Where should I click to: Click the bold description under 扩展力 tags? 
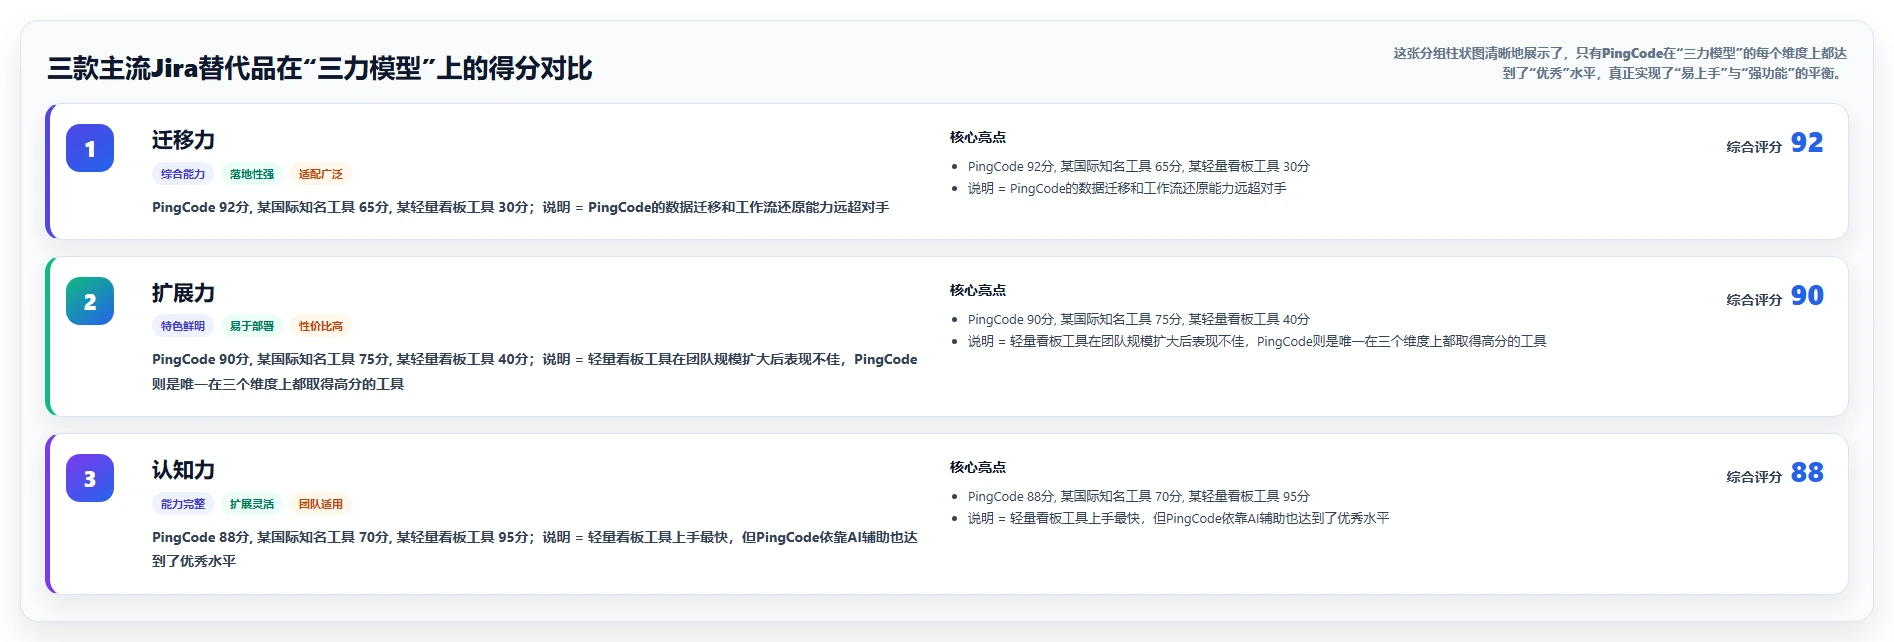[x=535, y=371]
